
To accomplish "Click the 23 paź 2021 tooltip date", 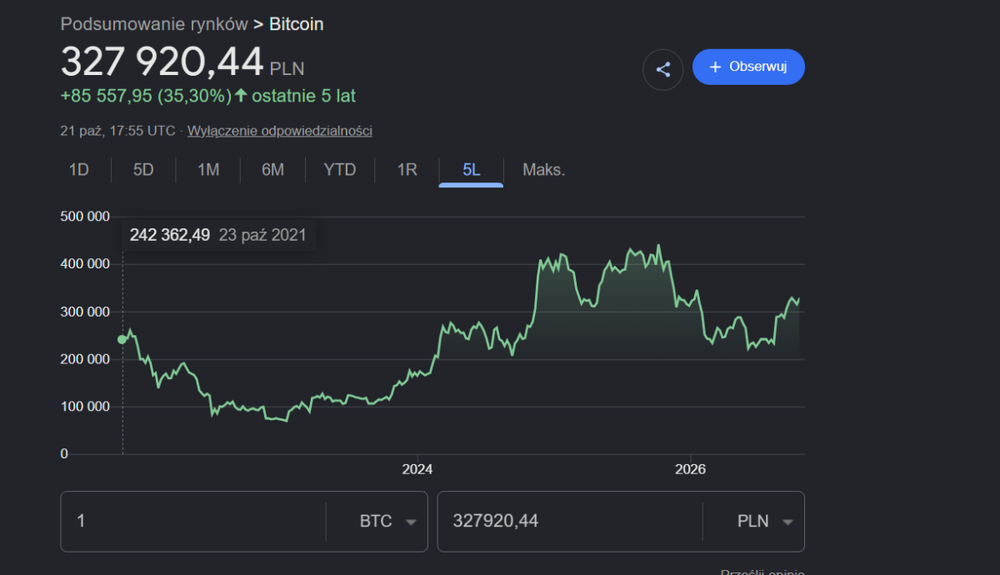I will 262,235.
